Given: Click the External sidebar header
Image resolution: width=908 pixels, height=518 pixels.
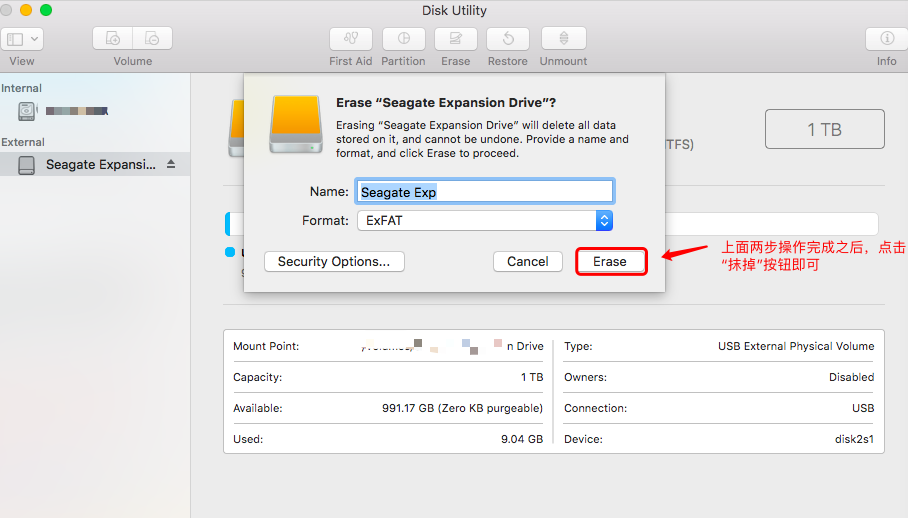Looking at the screenshot, I should click(x=23, y=142).
